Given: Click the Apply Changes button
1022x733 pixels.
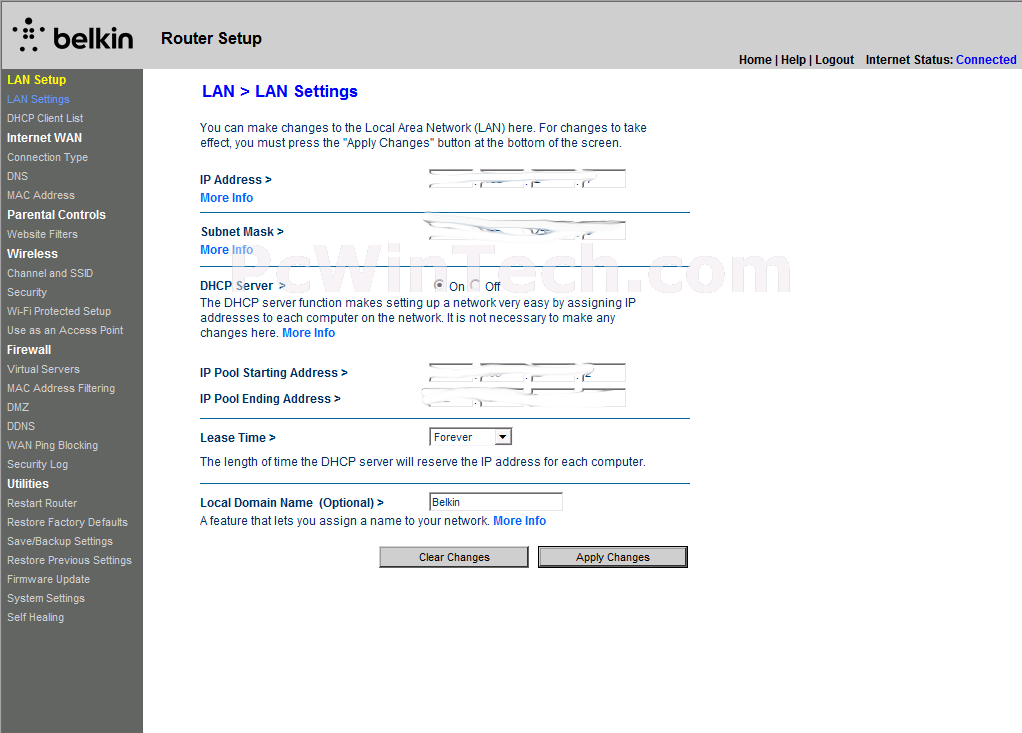Looking at the screenshot, I should pyautogui.click(x=613, y=557).
